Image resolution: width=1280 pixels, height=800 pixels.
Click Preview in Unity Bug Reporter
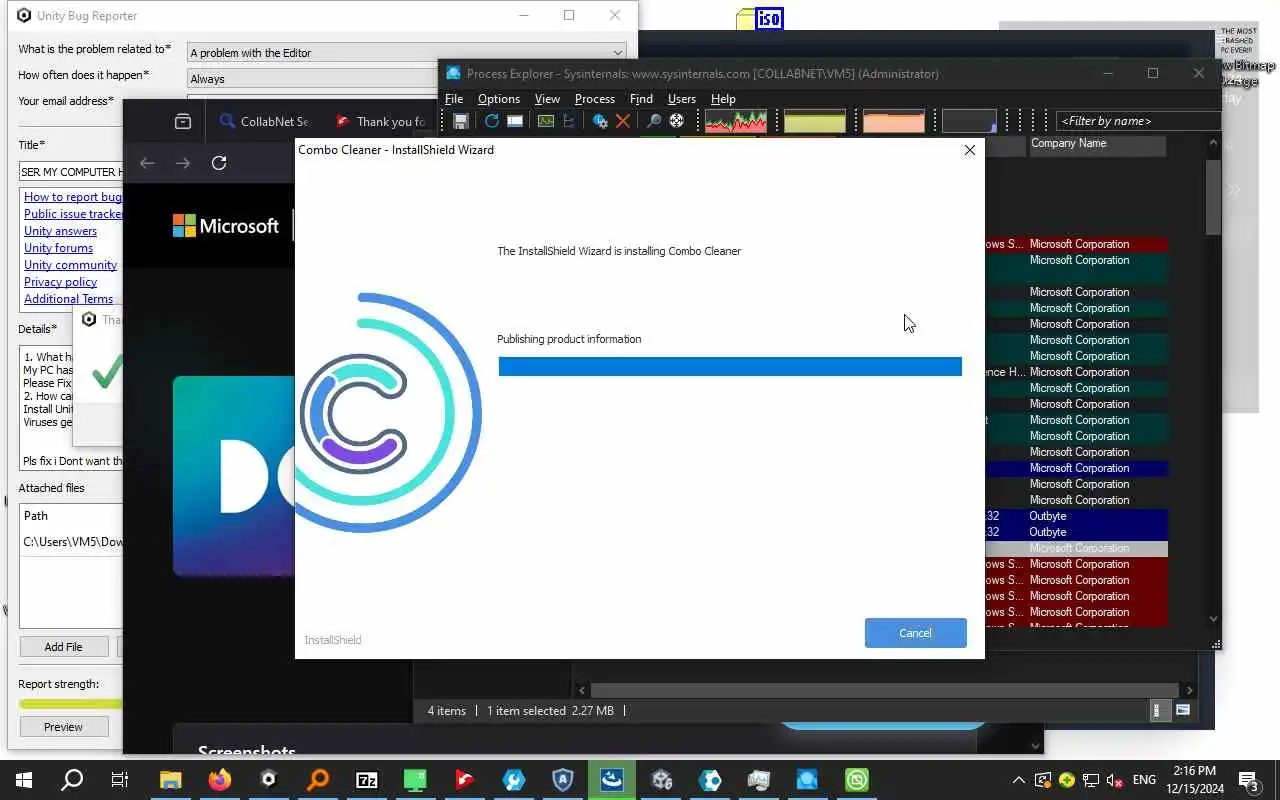tap(63, 727)
